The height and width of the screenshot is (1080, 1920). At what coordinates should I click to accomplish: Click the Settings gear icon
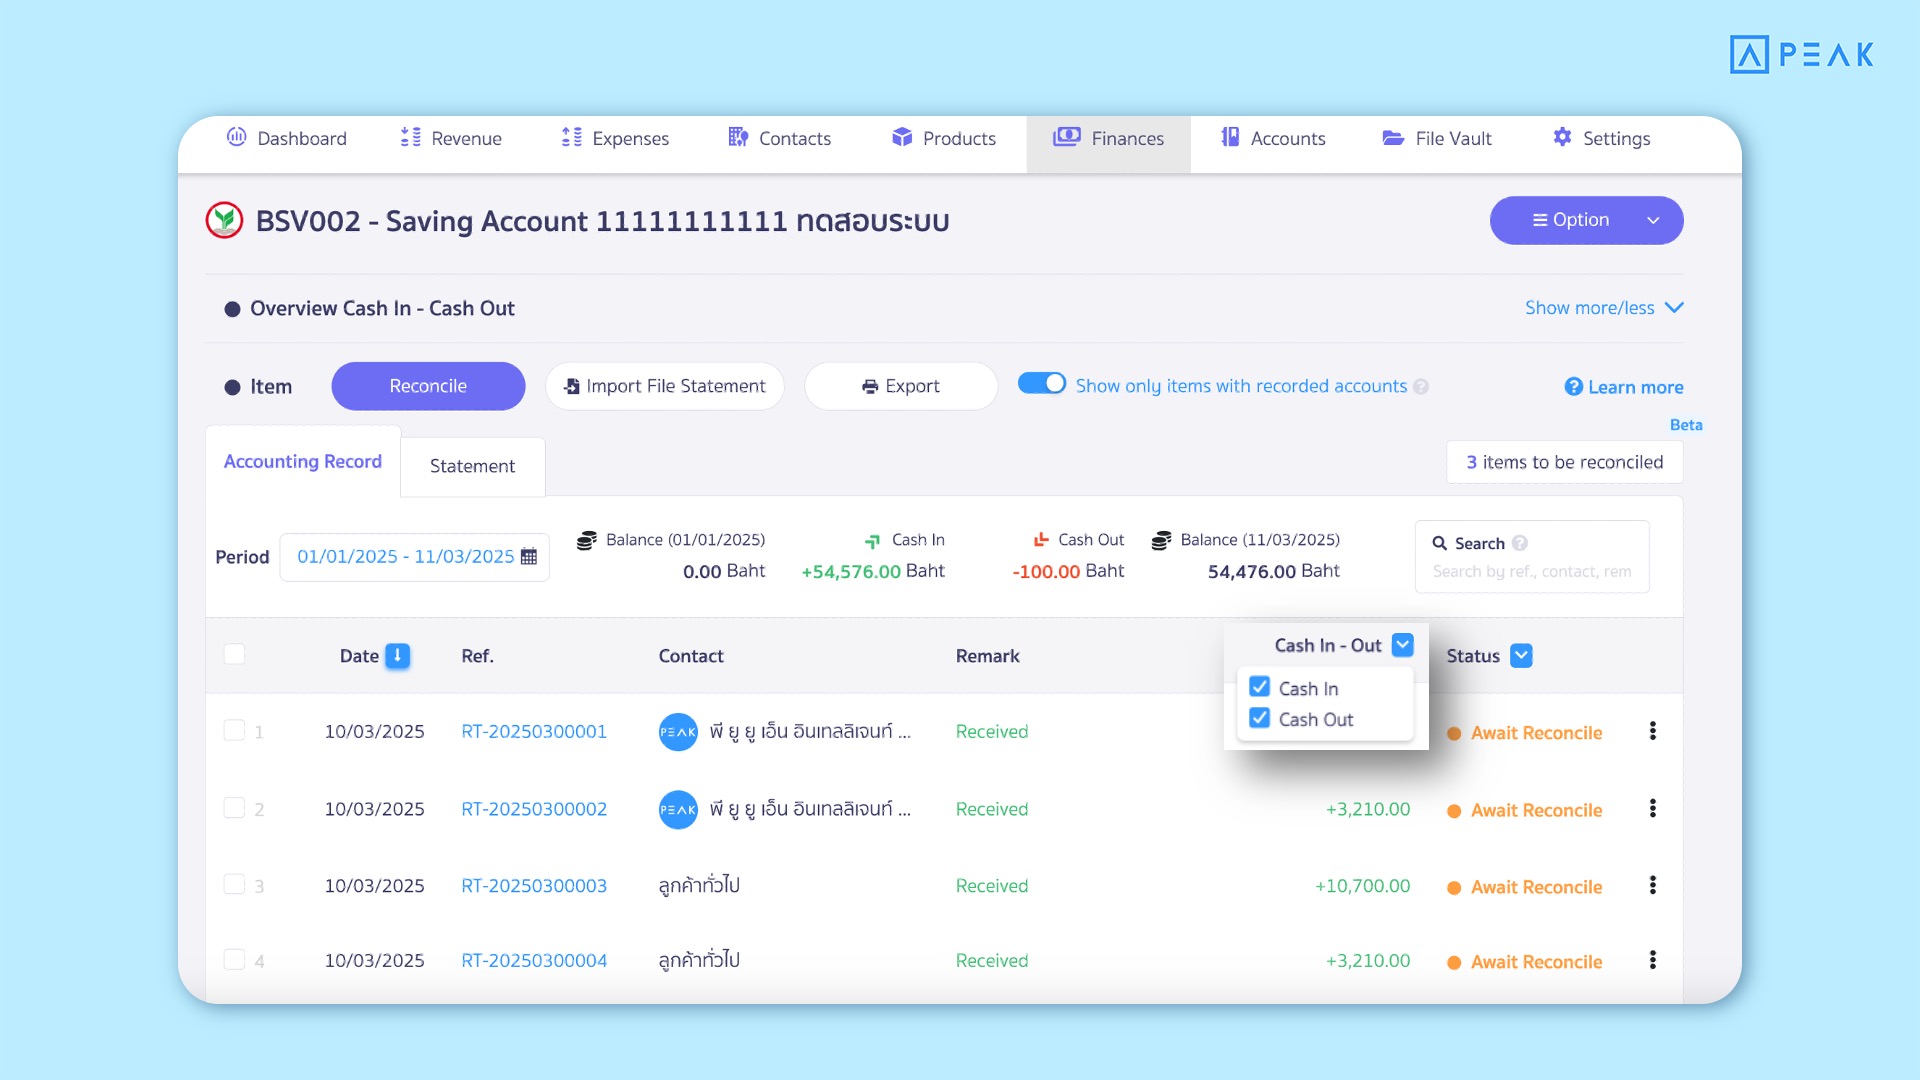coord(1562,137)
